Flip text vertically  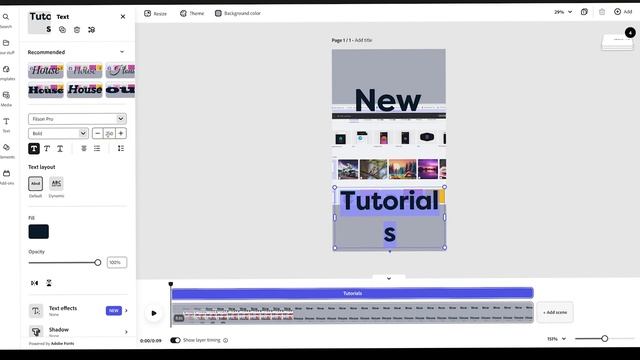(49, 283)
